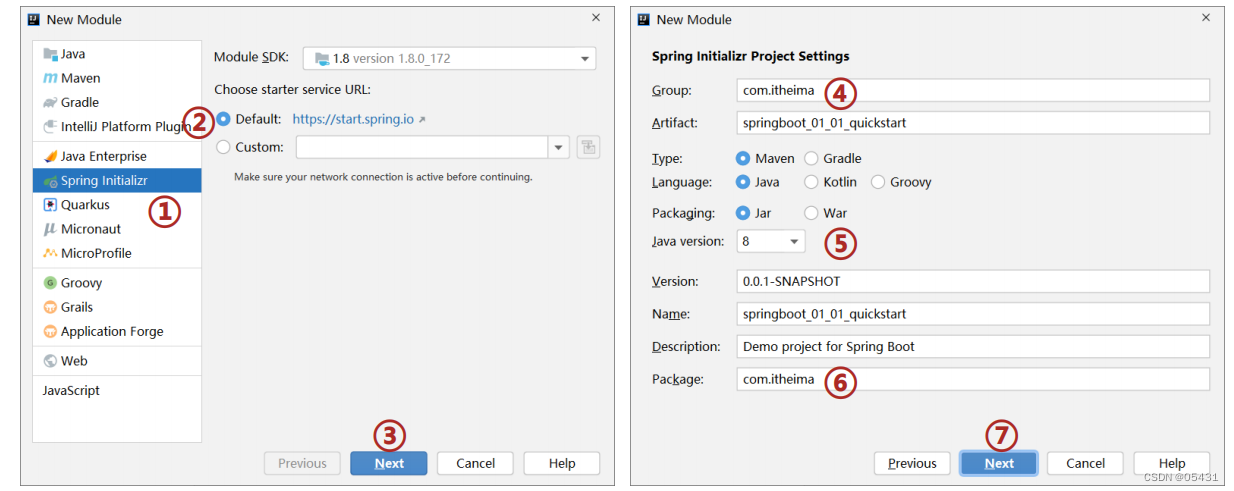This screenshot has width=1234, height=491.
Task: Open Help in the left dialog
Action: tap(562, 463)
